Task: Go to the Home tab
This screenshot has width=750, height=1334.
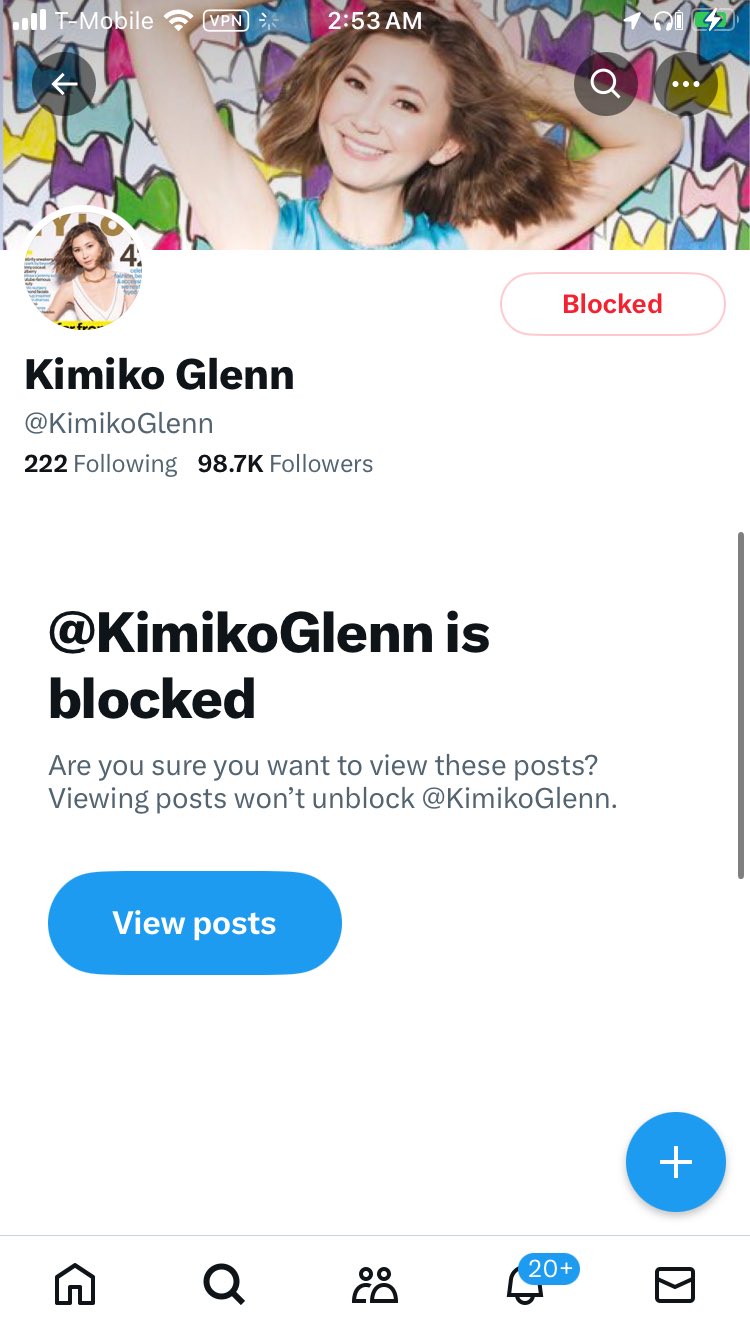Action: [75, 1284]
